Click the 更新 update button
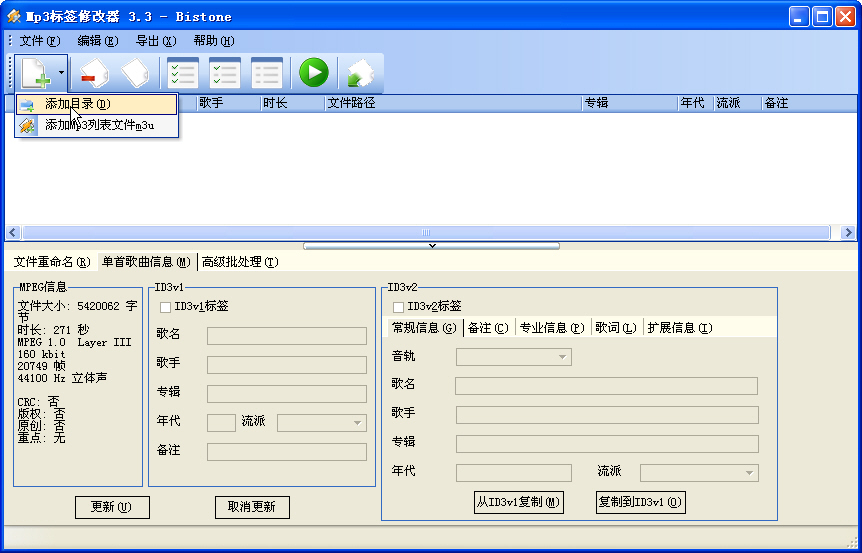The height and width of the screenshot is (553, 862). click(112, 507)
